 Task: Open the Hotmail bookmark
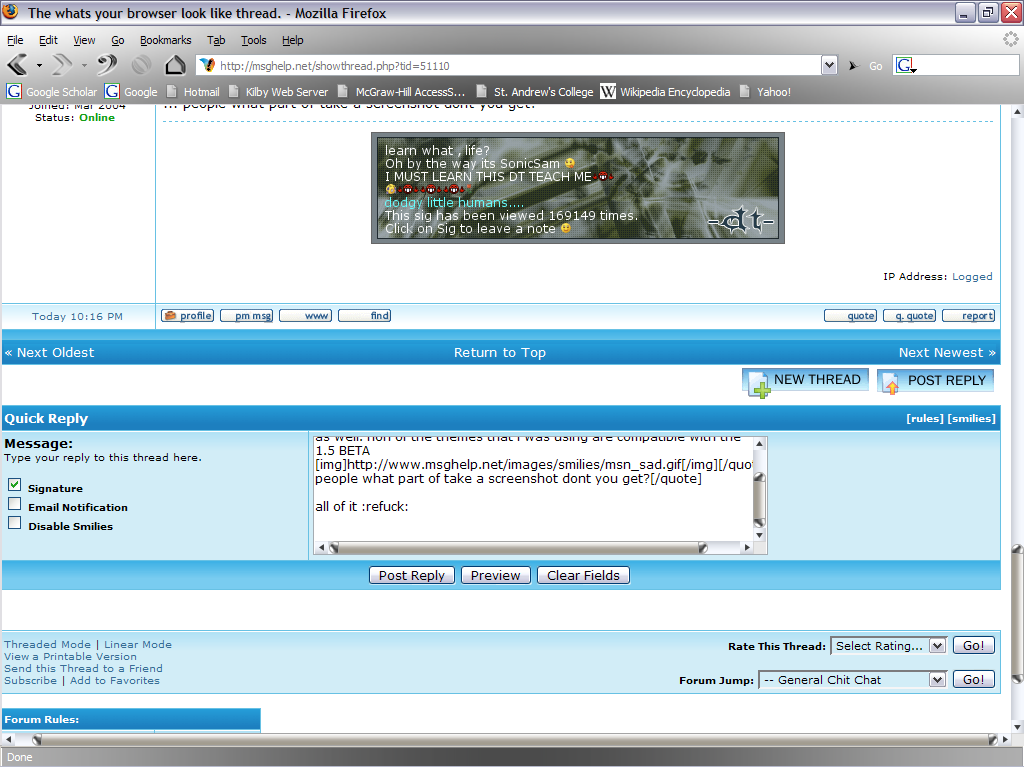click(x=193, y=91)
